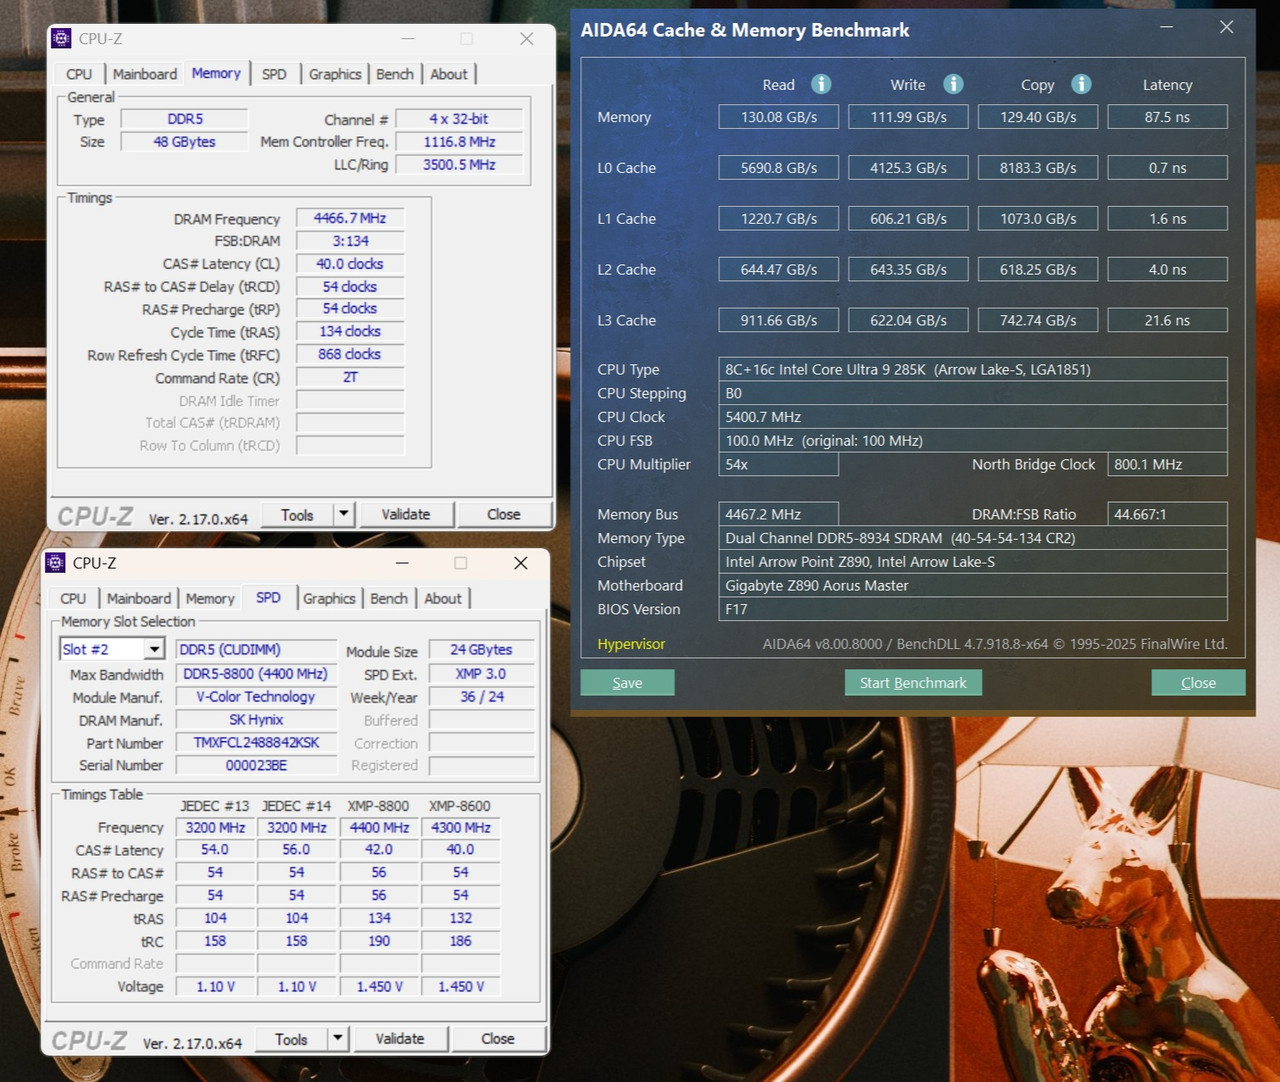Click Memory Read value 130.08 GB/s
Screen dimensions: 1280x1082
pyautogui.click(x=779, y=117)
